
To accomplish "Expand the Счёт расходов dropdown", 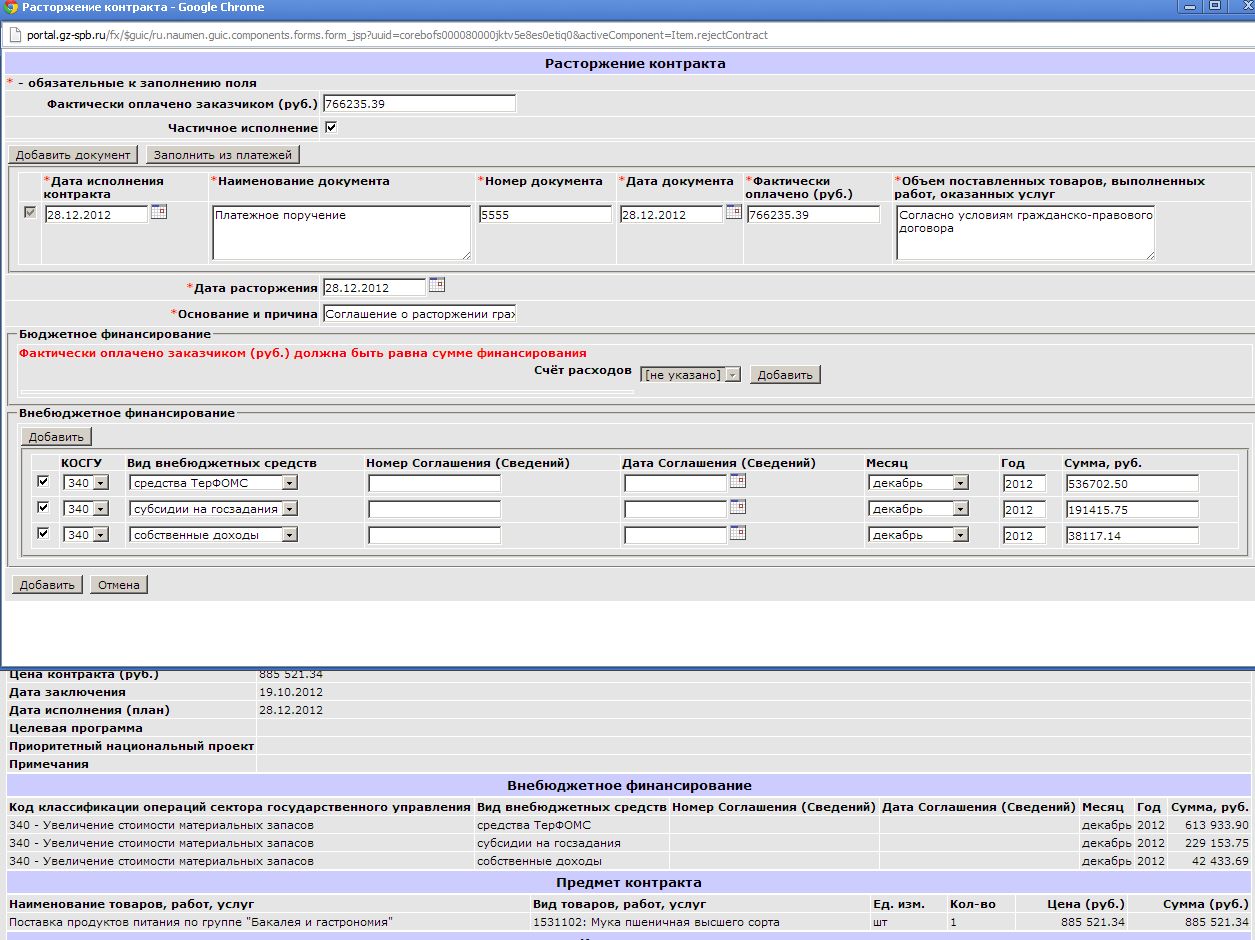I will tap(690, 375).
